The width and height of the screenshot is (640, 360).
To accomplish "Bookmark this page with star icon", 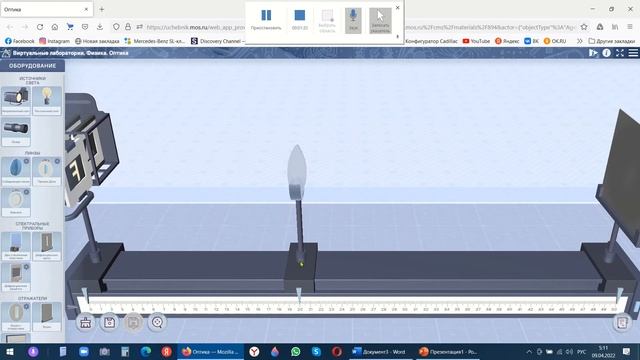I will tap(584, 27).
